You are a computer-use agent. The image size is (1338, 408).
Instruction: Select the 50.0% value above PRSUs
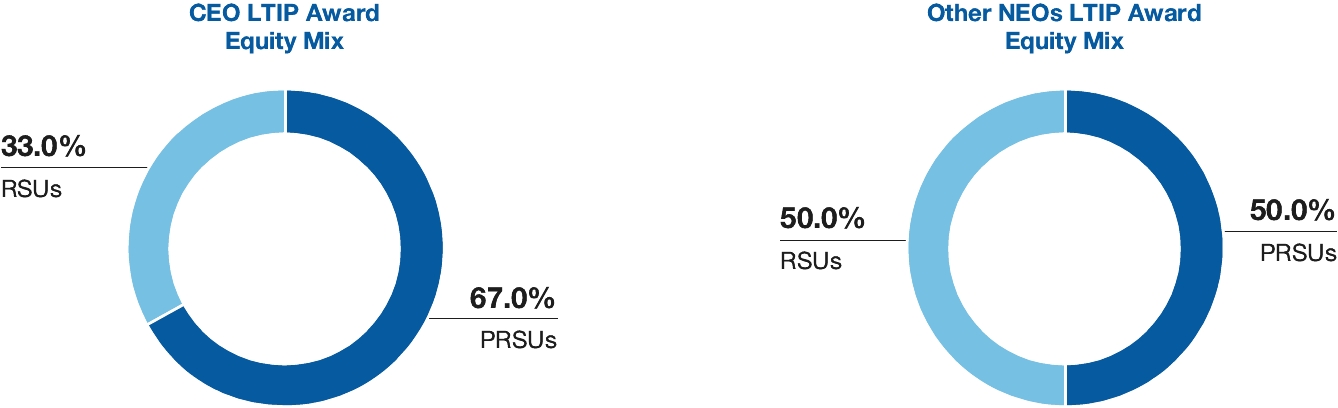[1291, 210]
